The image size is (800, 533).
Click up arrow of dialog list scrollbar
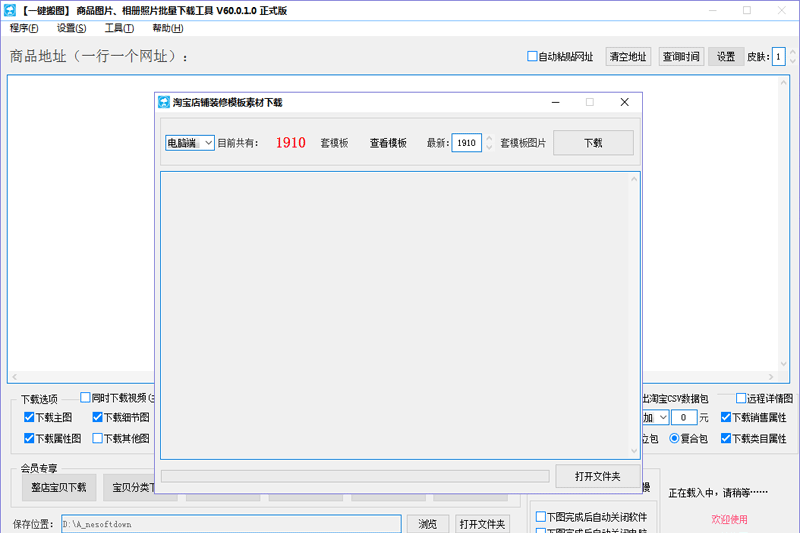tap(634, 179)
